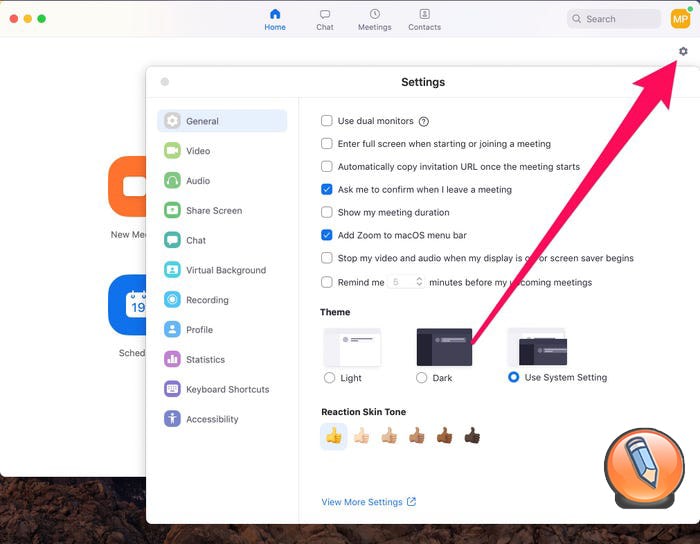Select the darkest thumbs-up skin tone
The height and width of the screenshot is (544, 700).
[x=472, y=436]
